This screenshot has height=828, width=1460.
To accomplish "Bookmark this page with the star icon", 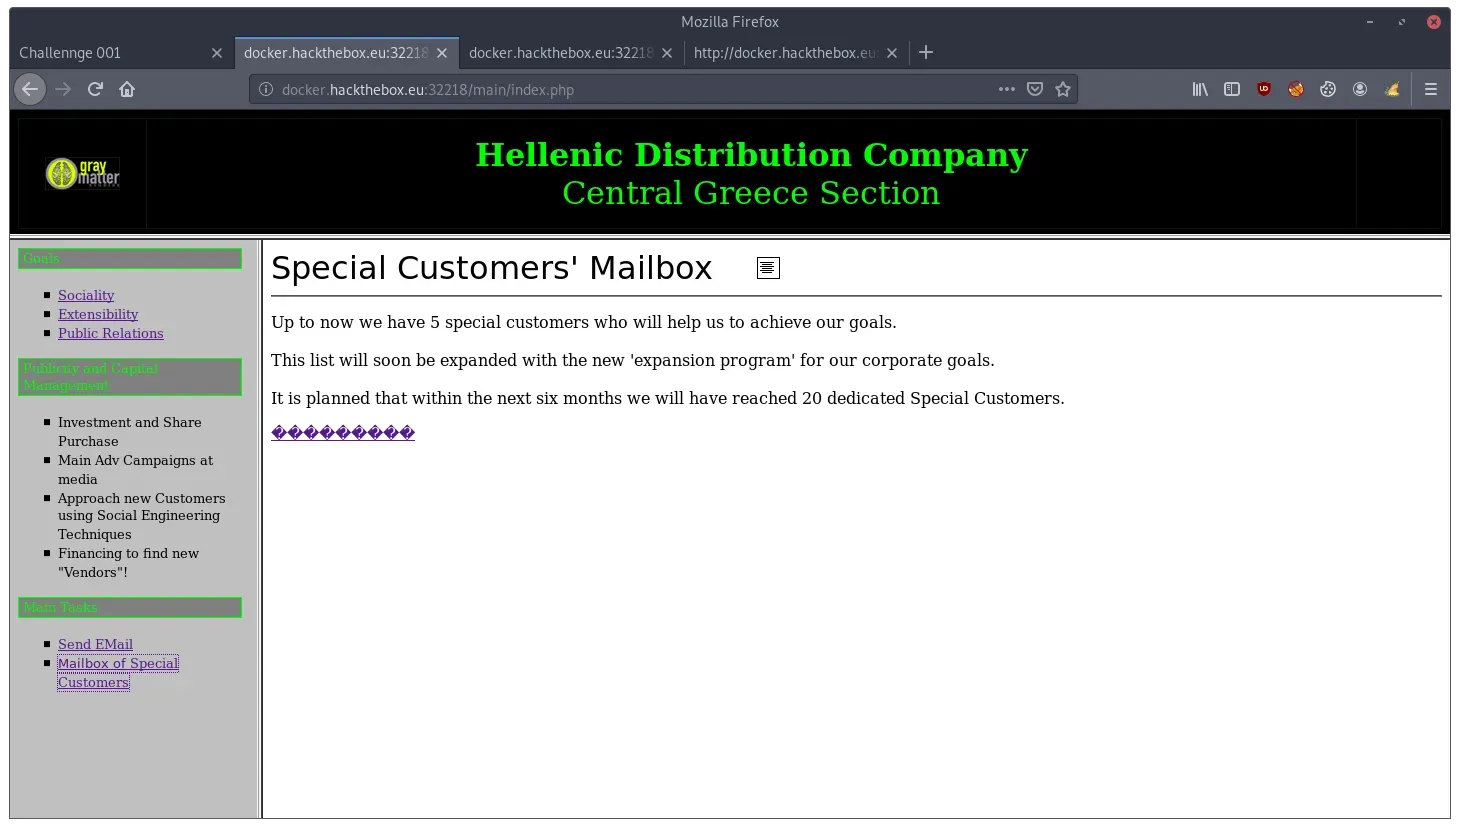I will (x=1063, y=89).
